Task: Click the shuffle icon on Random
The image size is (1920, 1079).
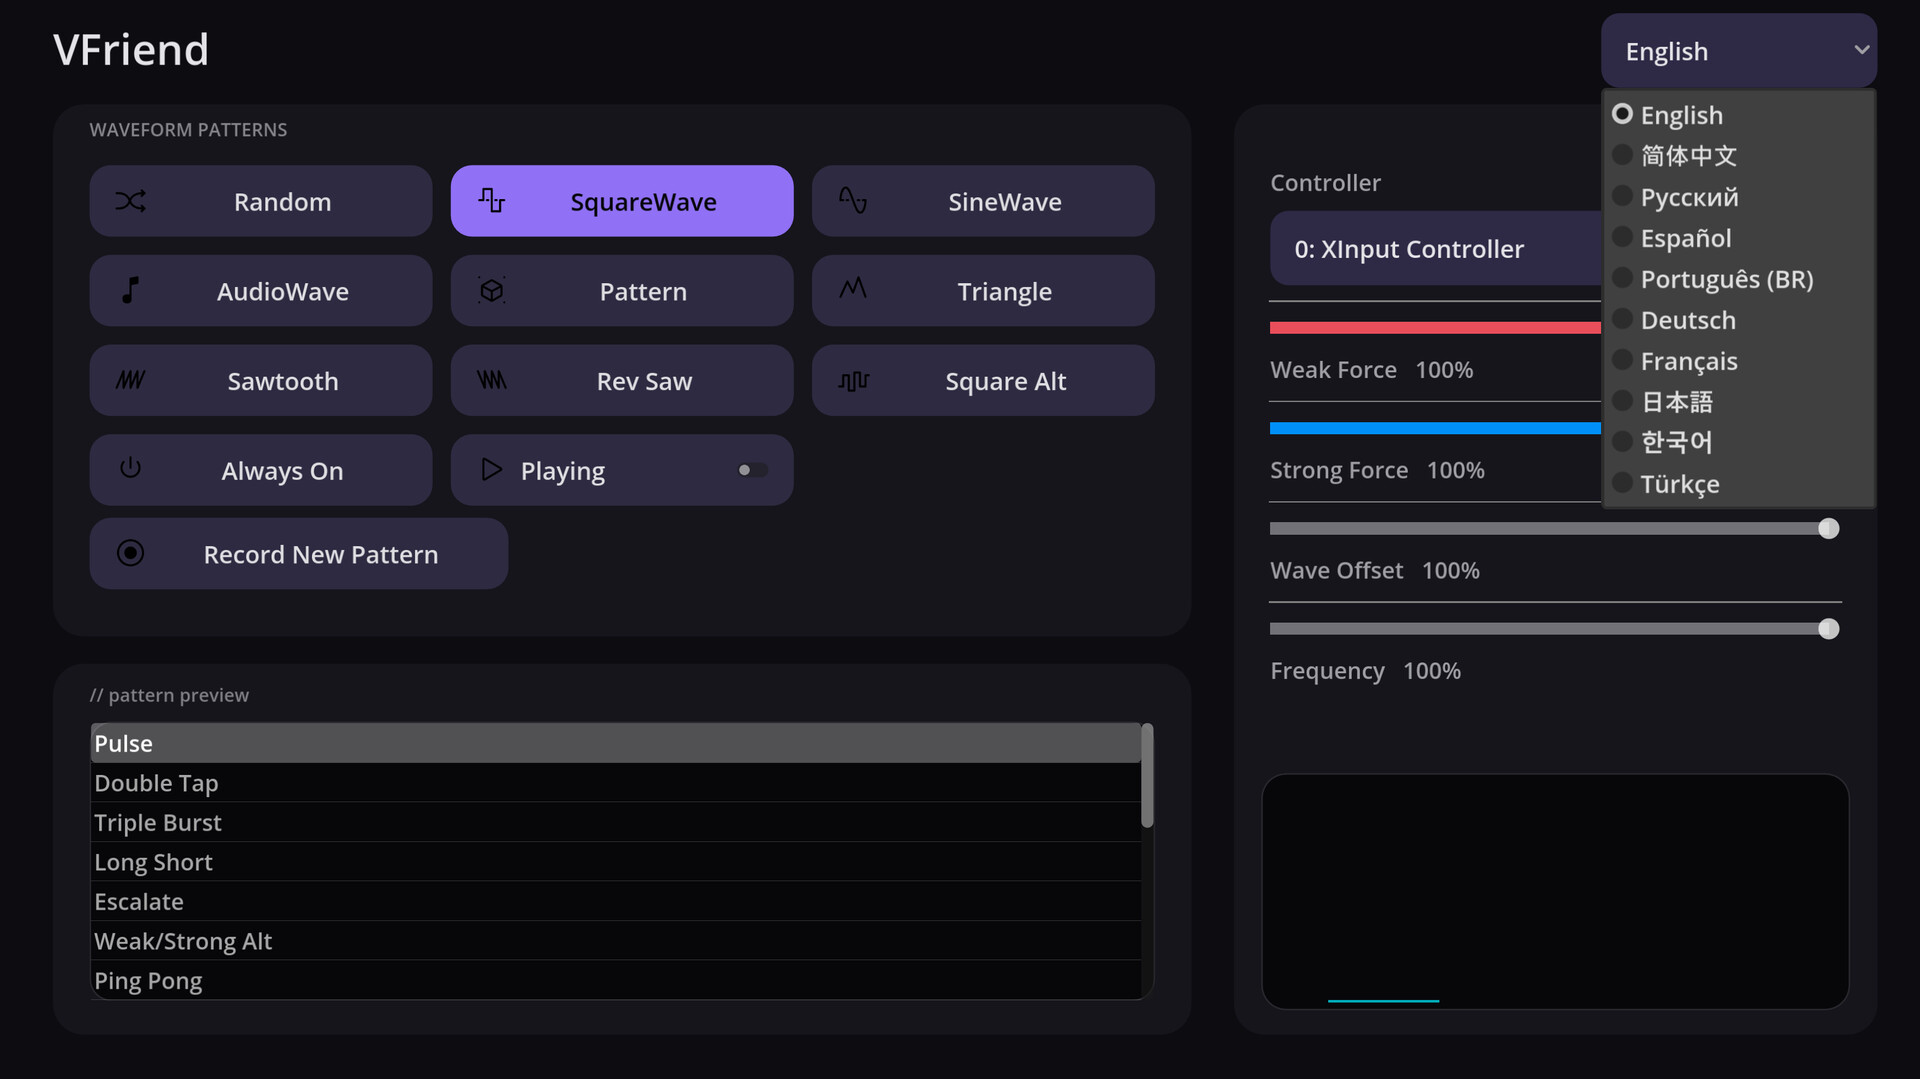Action: coord(130,201)
